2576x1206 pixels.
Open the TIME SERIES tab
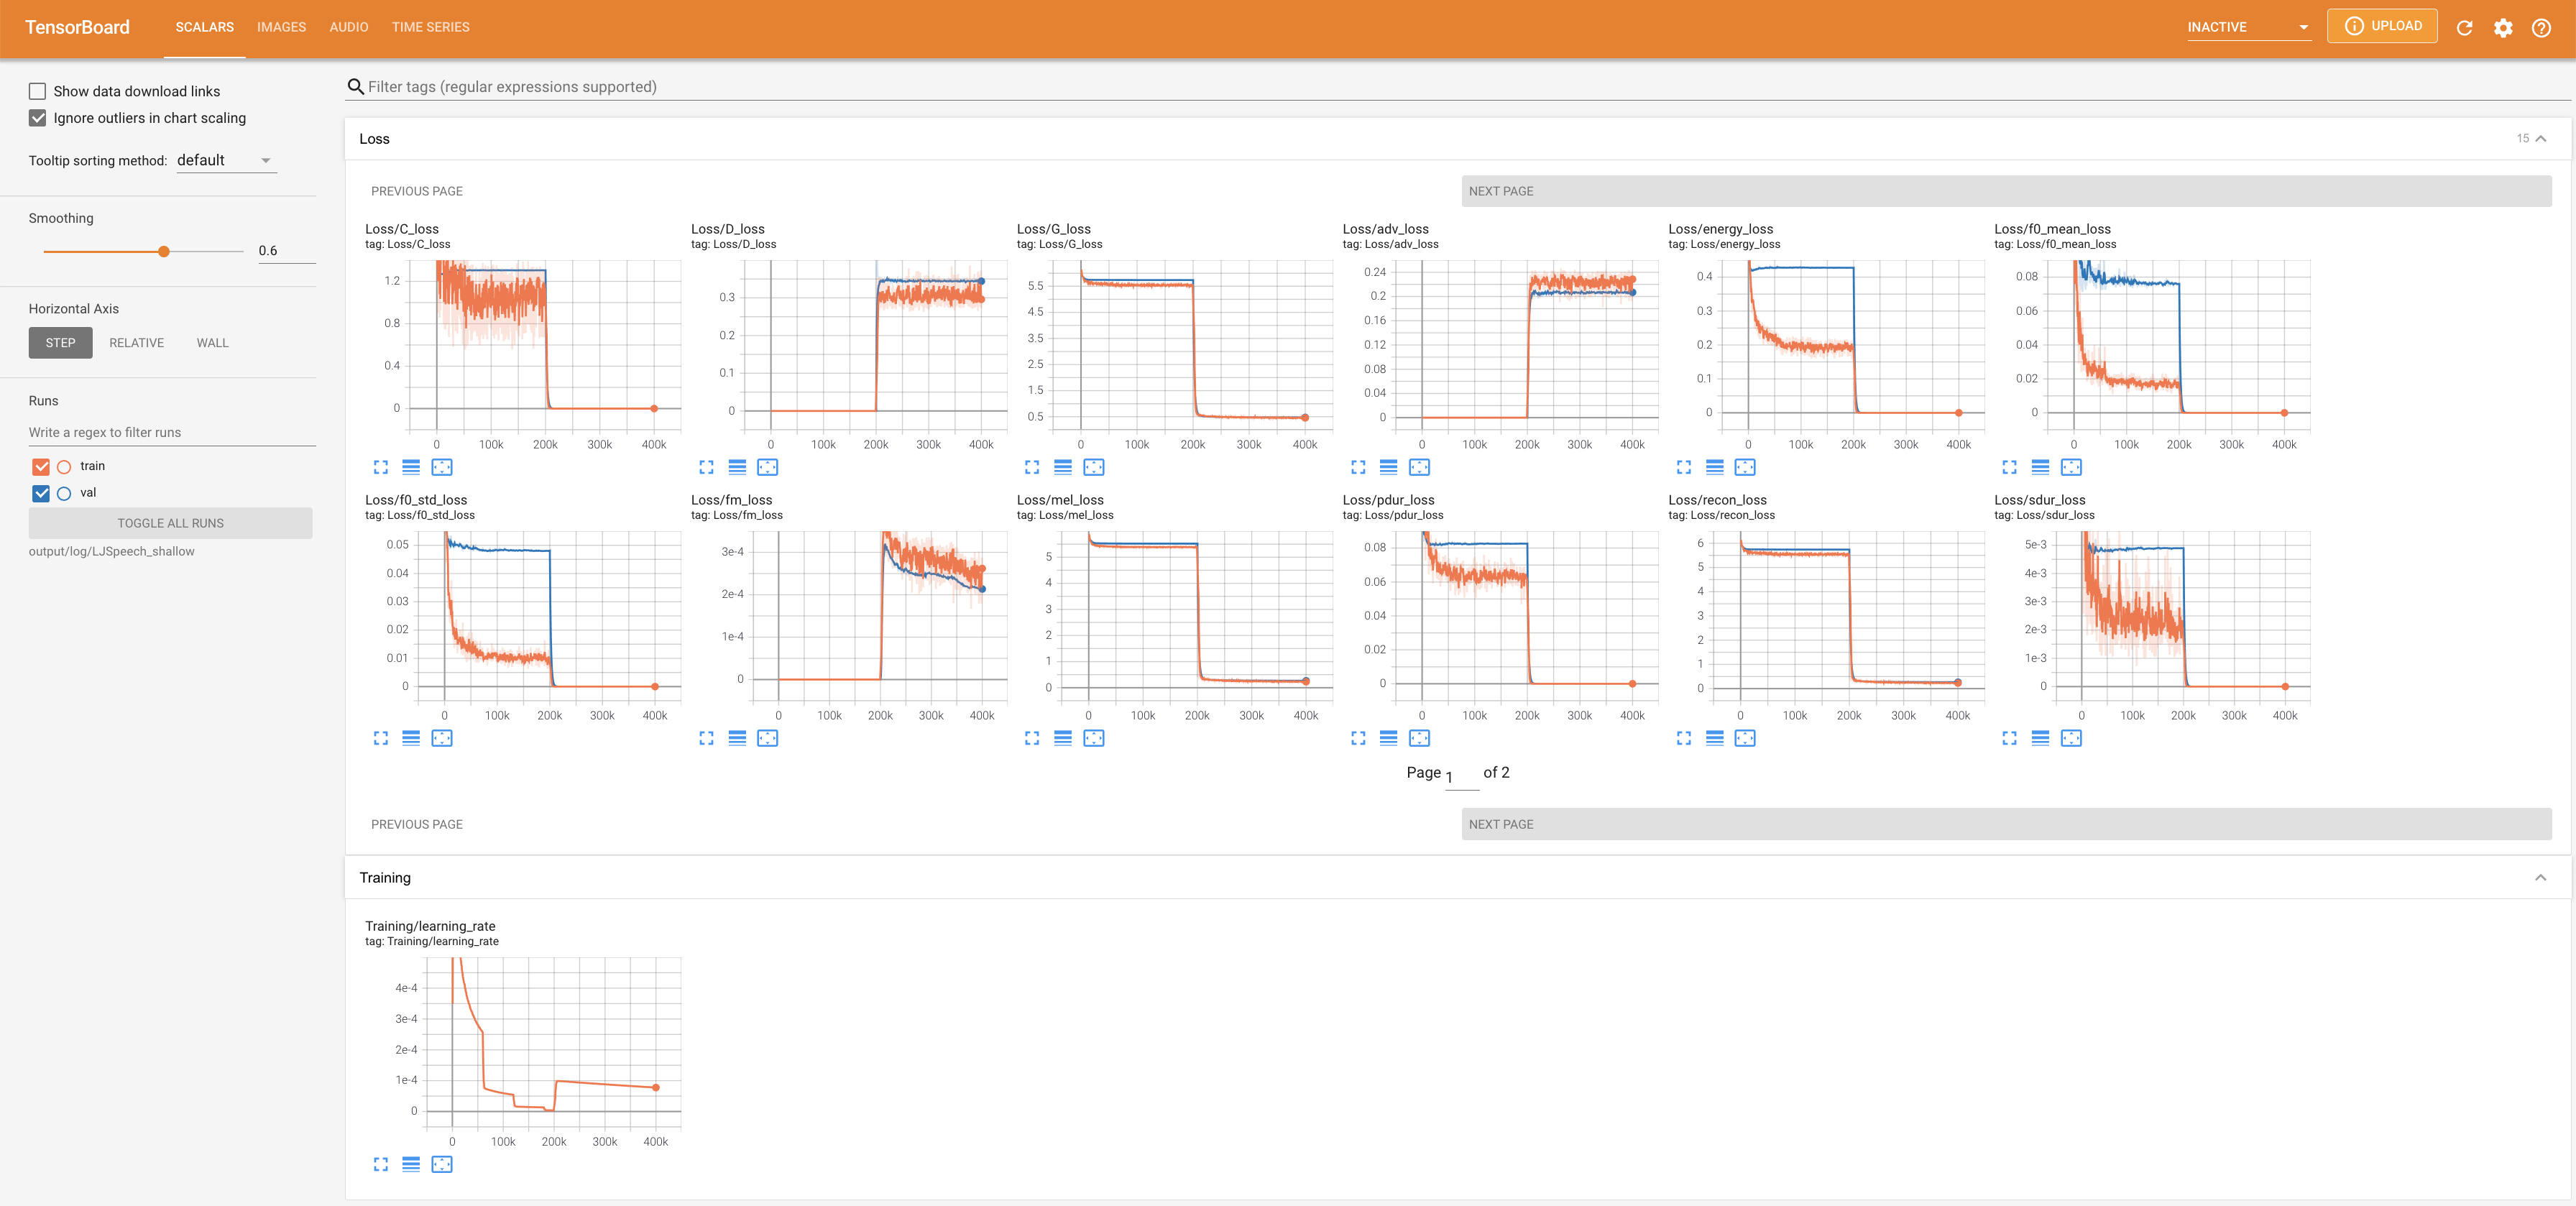430,27
